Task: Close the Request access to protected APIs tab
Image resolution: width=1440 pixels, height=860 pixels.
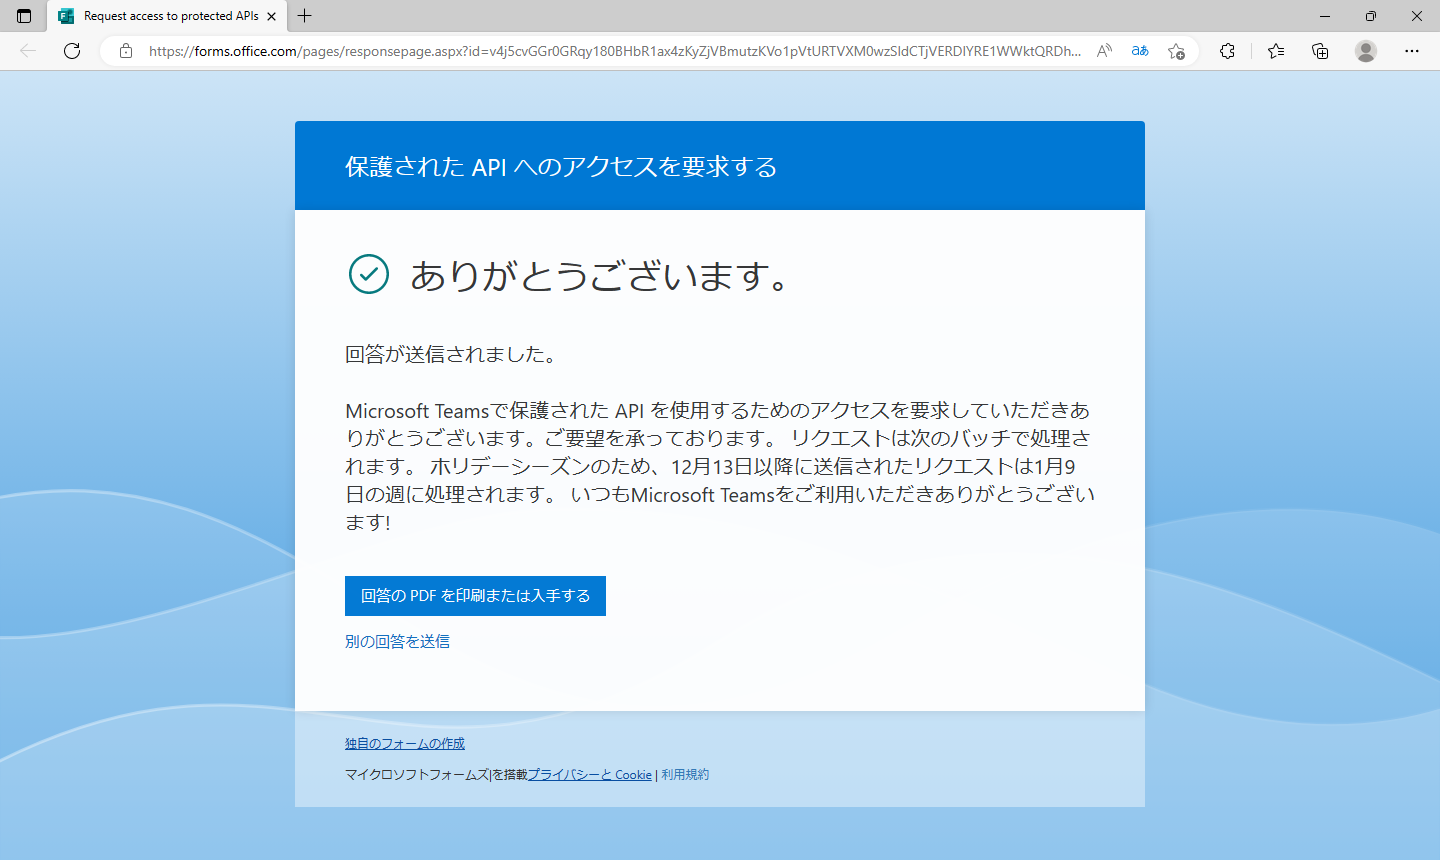Action: point(271,16)
